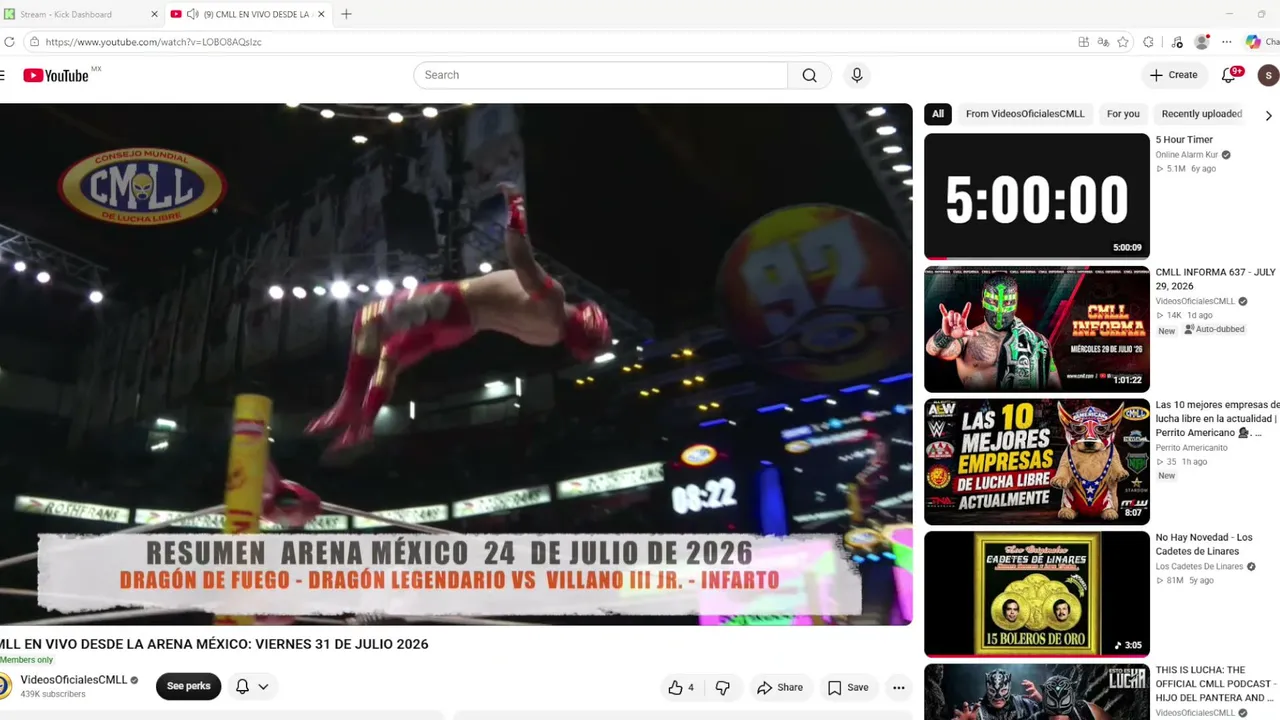1280x720 pixels.
Task: Open THIS IS LUCHA podcast thumbnail
Action: [x=1037, y=692]
